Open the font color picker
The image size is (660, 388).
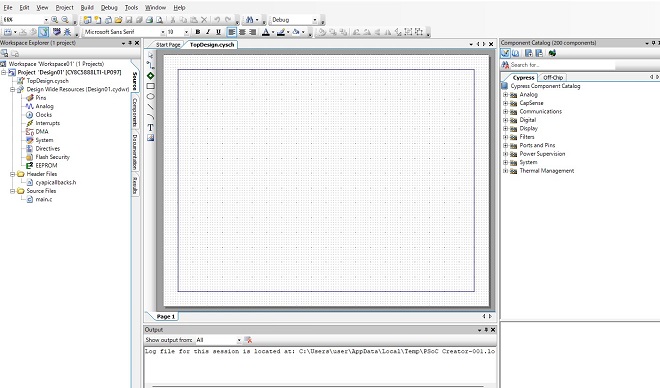[266, 32]
